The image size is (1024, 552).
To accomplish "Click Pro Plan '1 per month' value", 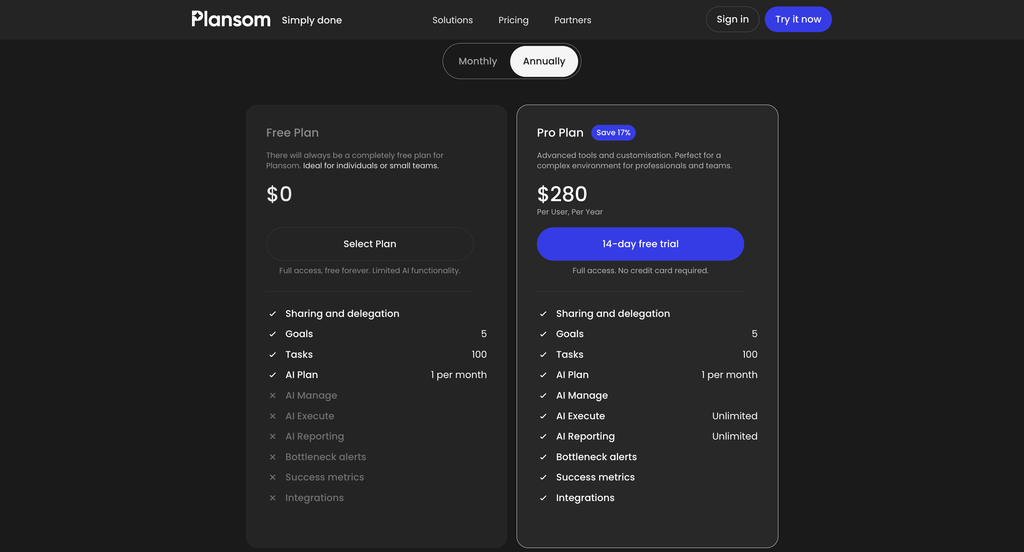I will [x=729, y=375].
